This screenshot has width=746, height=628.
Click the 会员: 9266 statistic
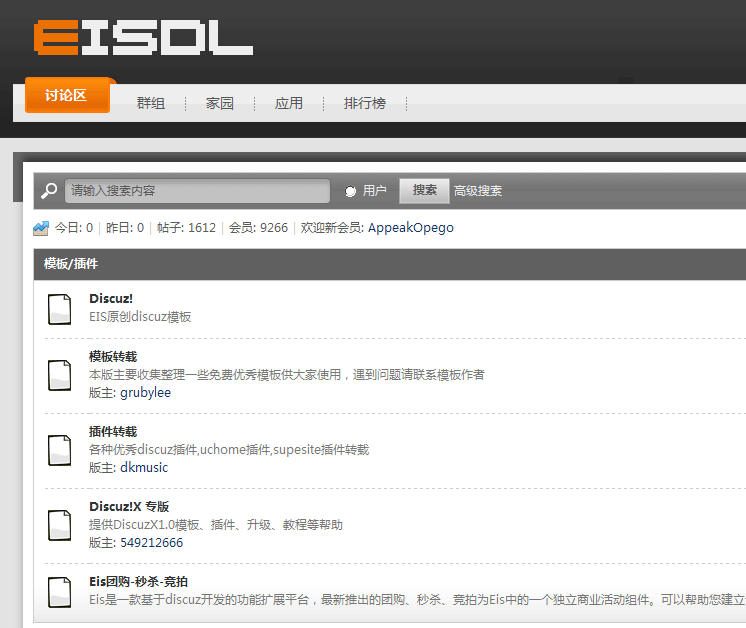258,228
